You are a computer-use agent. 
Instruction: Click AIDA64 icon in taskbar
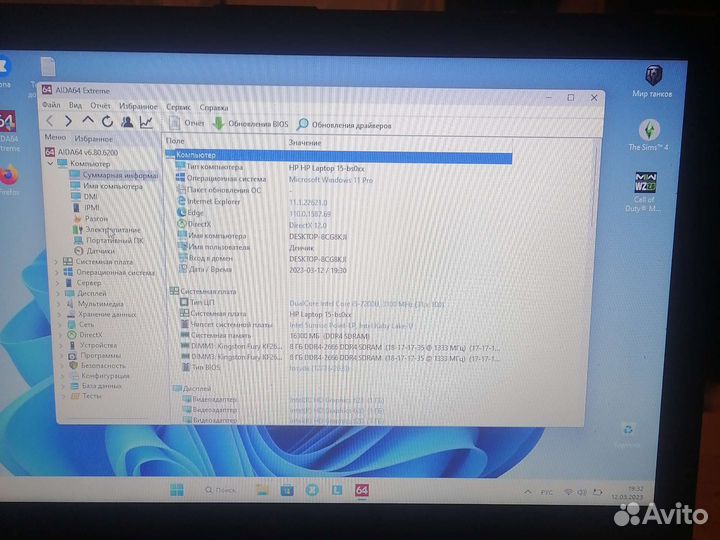pyautogui.click(x=362, y=490)
